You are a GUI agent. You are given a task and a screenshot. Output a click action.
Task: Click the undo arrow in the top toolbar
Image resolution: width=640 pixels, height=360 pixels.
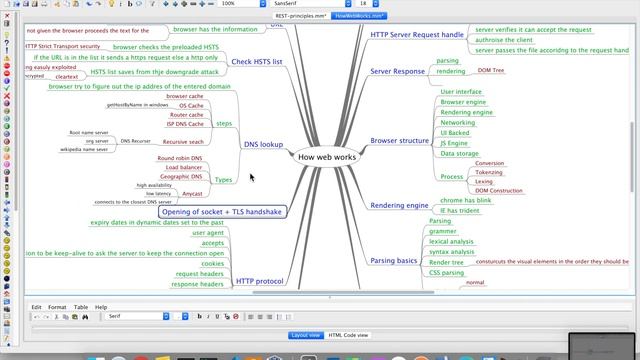click(89, 4)
